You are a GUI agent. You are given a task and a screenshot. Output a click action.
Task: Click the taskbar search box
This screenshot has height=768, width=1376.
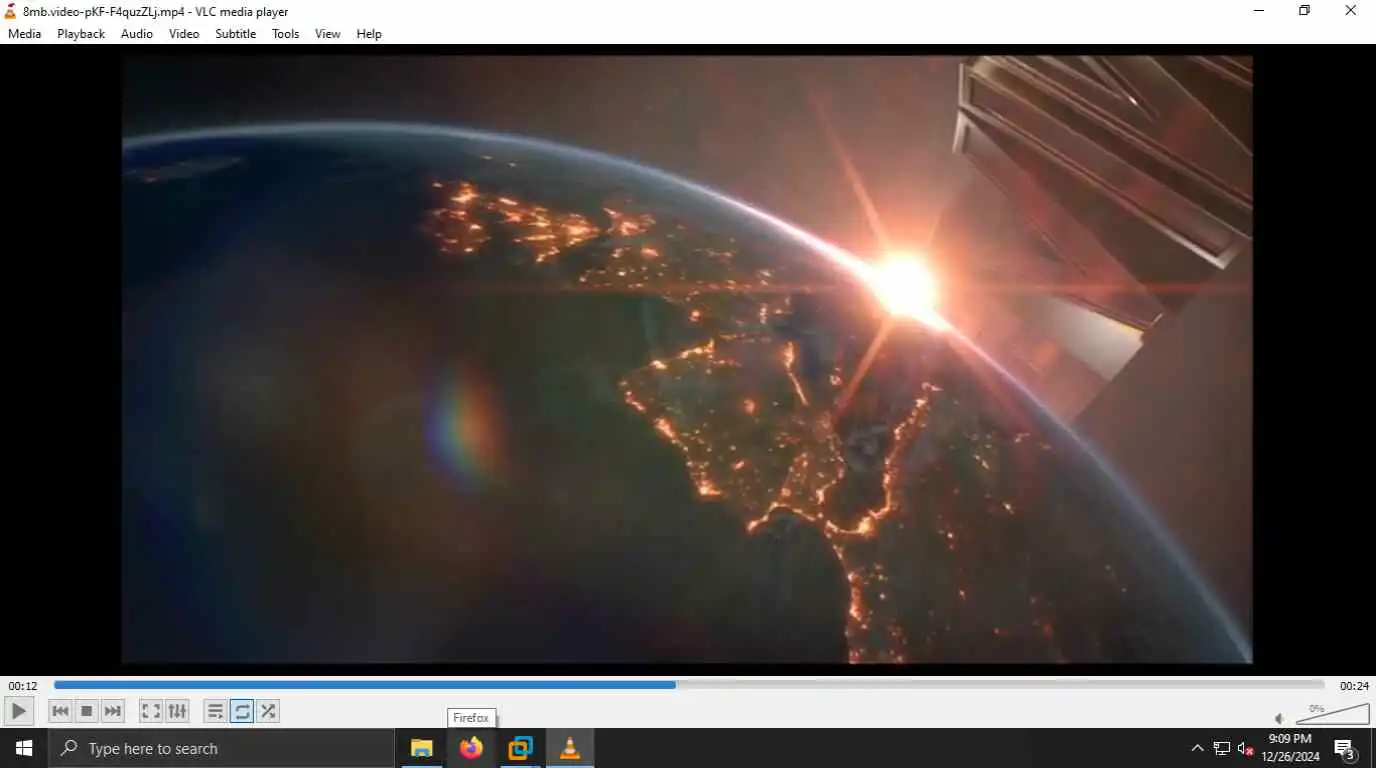[x=221, y=748]
